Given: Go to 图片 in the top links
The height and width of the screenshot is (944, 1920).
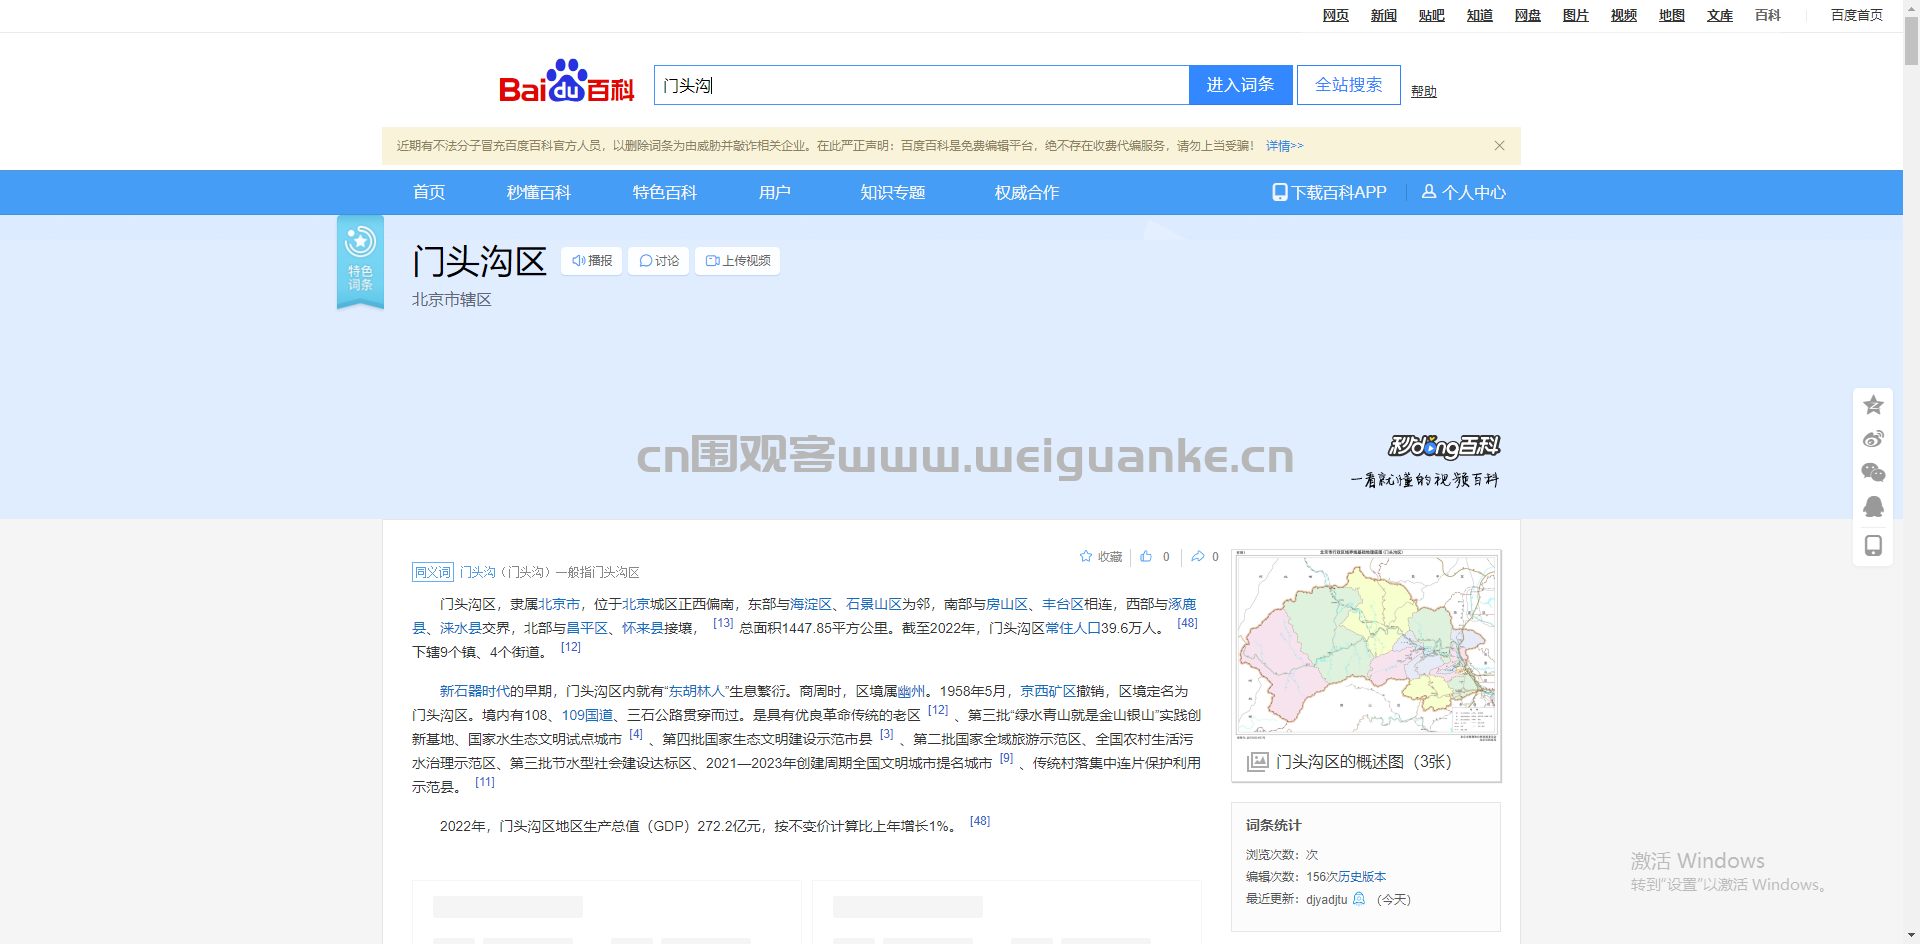Looking at the screenshot, I should pos(1575,15).
